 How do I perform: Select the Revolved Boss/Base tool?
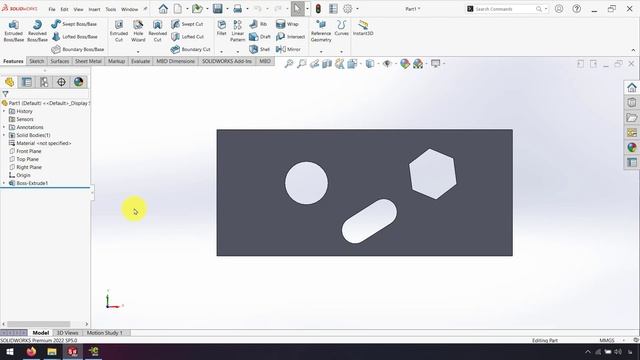[x=37, y=31]
